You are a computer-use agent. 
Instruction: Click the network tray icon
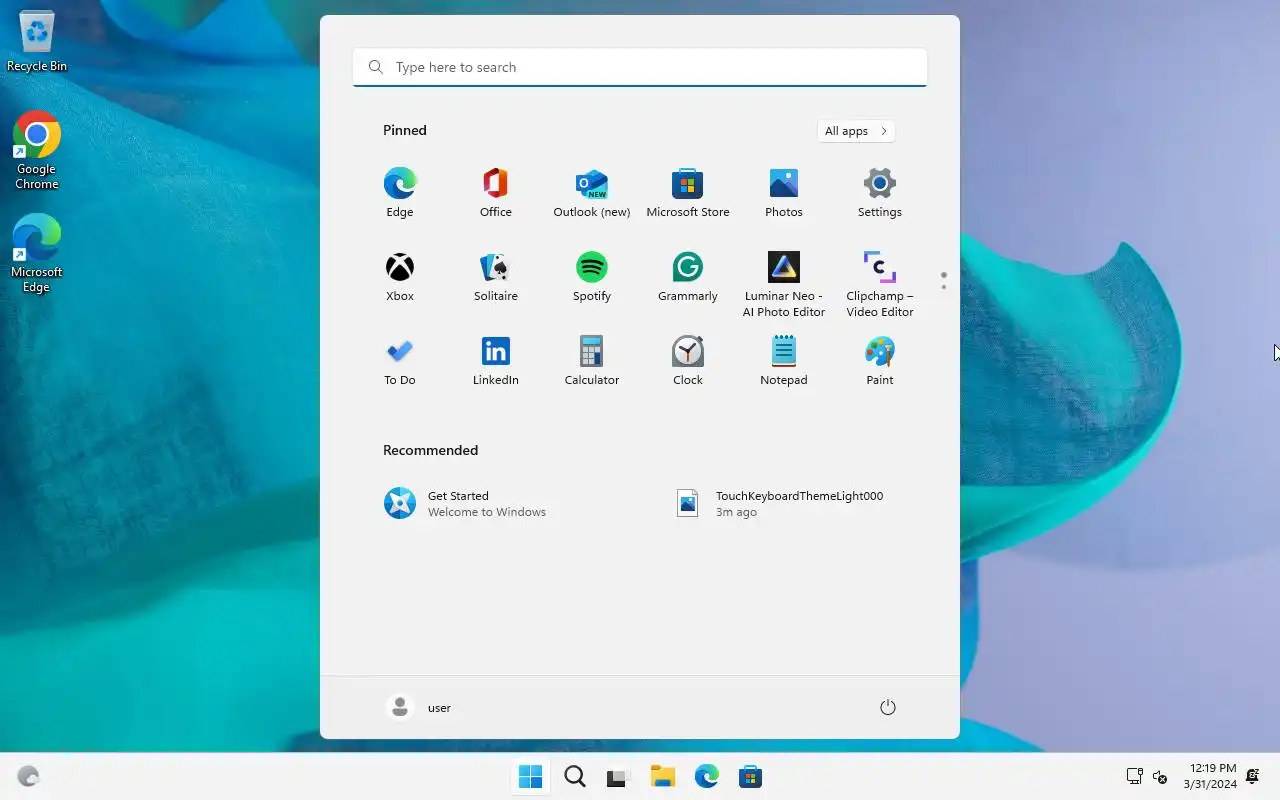tap(1135, 776)
